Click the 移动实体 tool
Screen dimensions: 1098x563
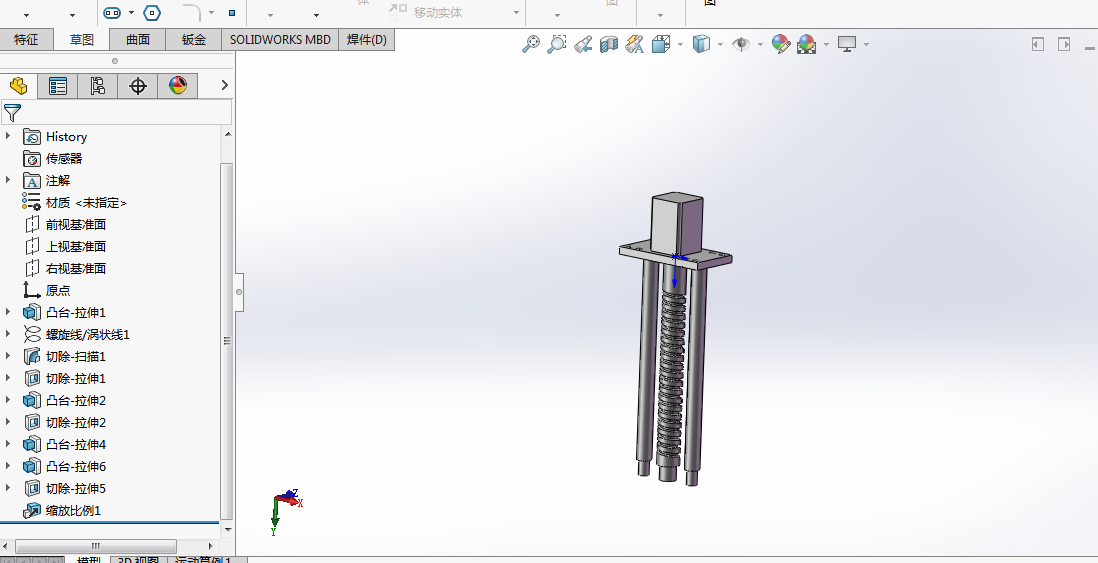[426, 11]
